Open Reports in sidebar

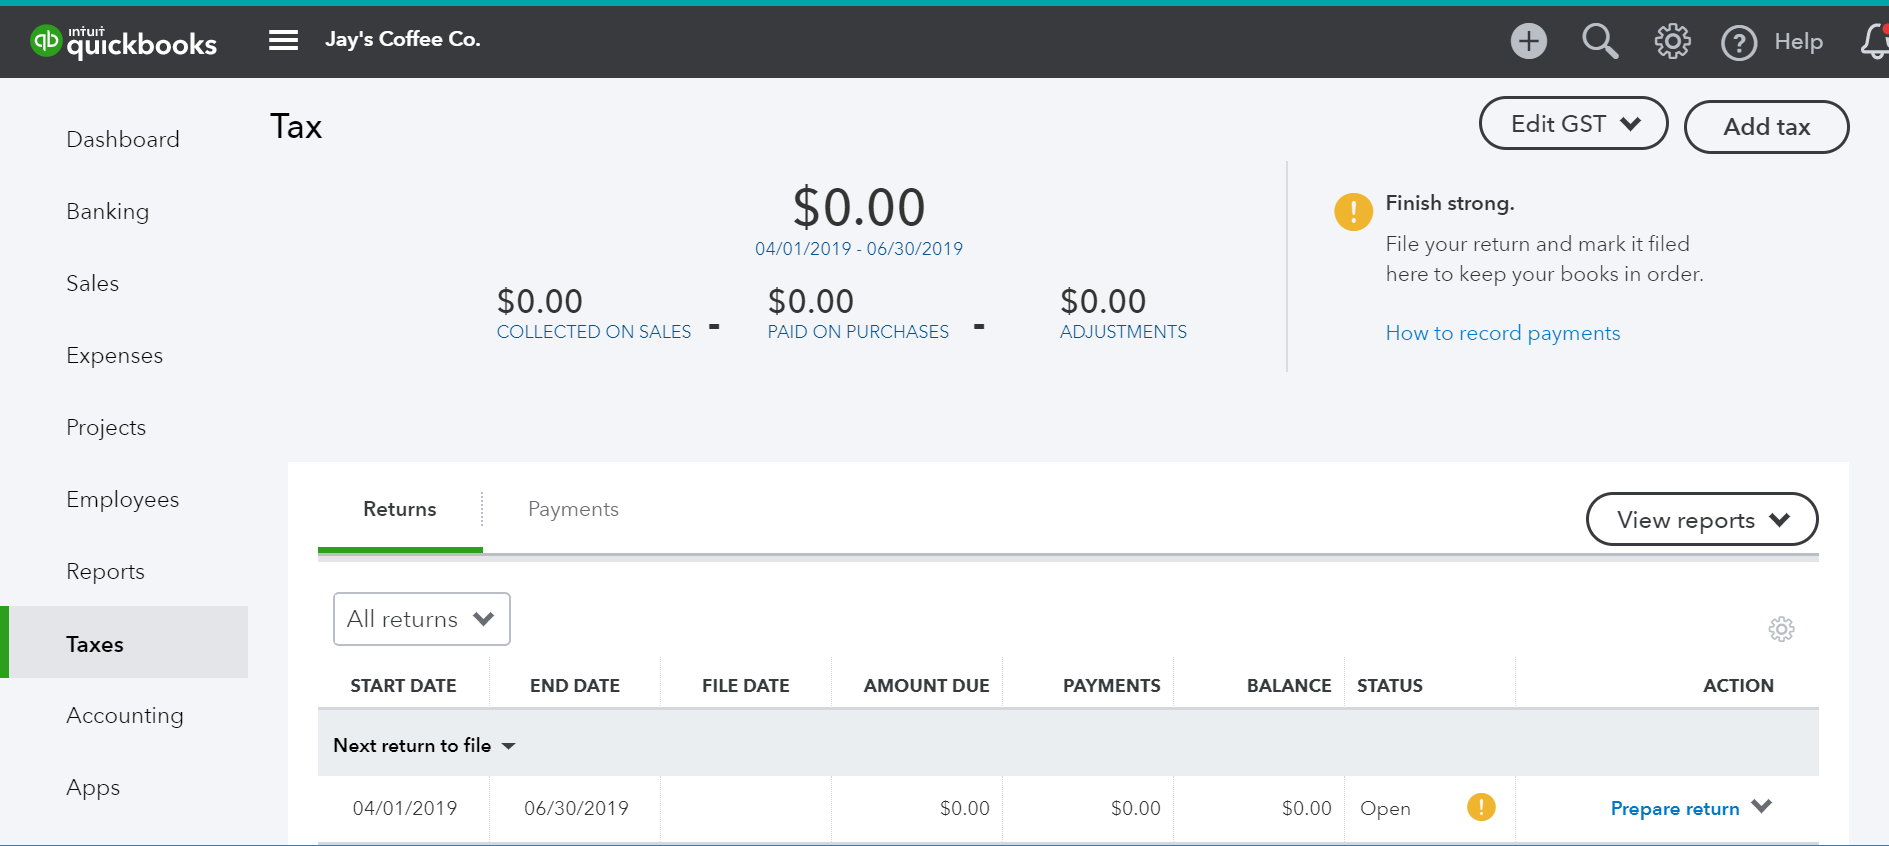(x=105, y=571)
